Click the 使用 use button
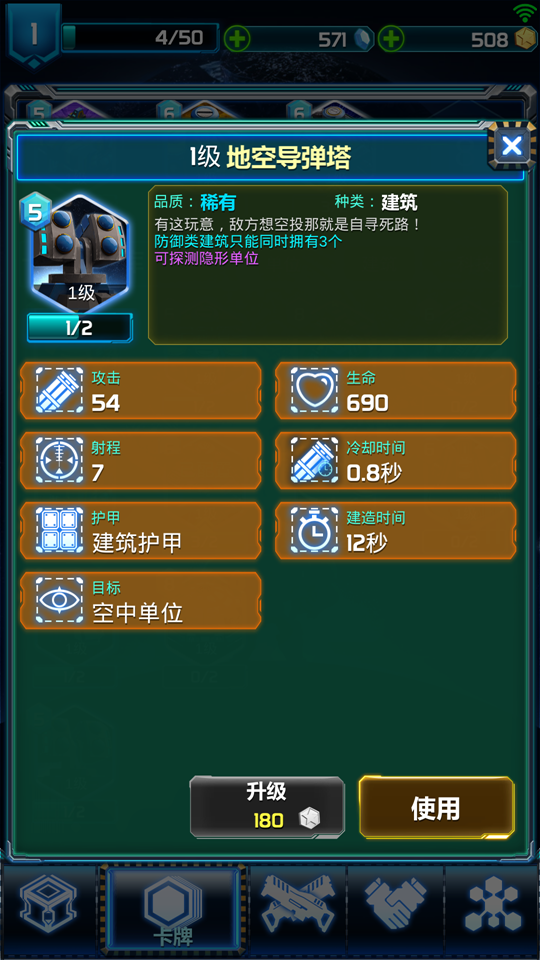The width and height of the screenshot is (540, 960). click(x=436, y=807)
